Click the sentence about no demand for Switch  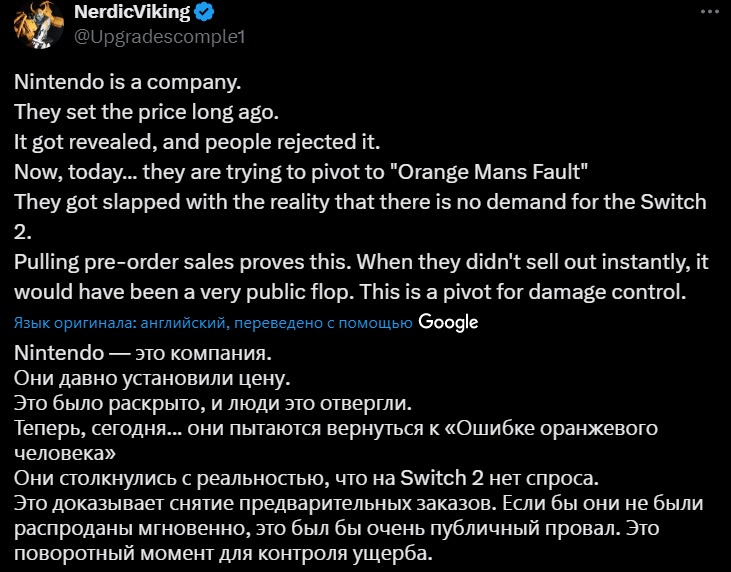[x=360, y=217]
